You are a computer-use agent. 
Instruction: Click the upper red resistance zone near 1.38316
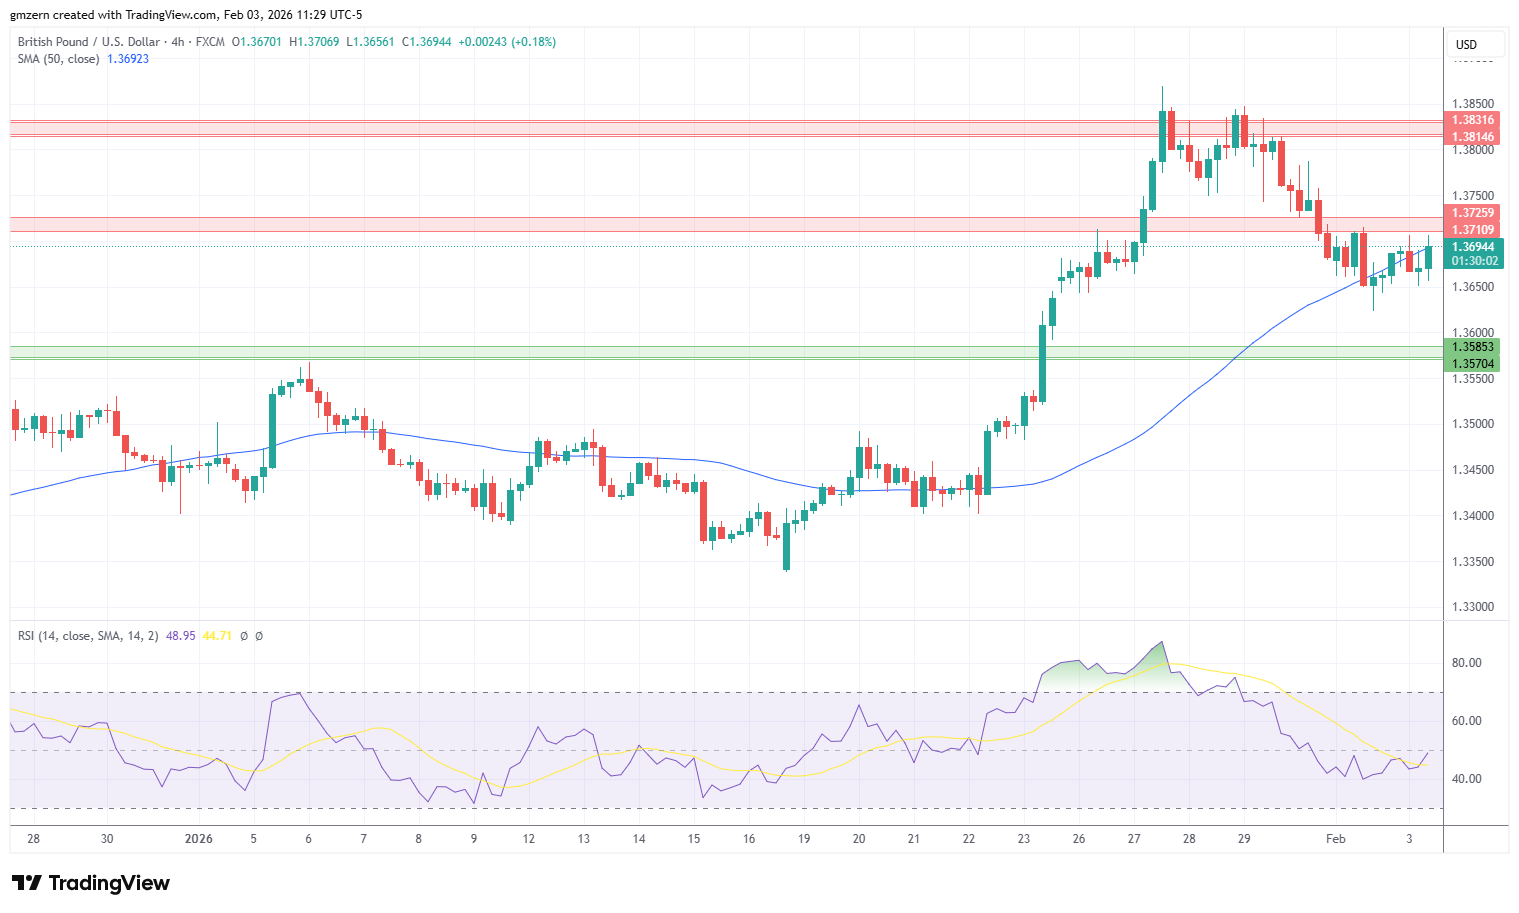726,128
